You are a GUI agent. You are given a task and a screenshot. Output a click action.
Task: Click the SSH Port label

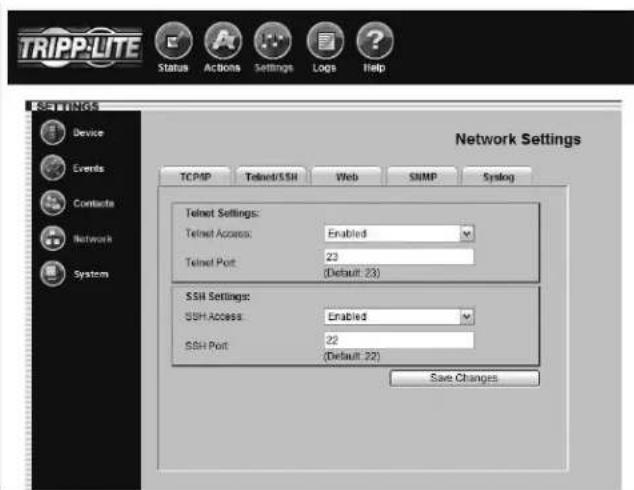click(207, 346)
